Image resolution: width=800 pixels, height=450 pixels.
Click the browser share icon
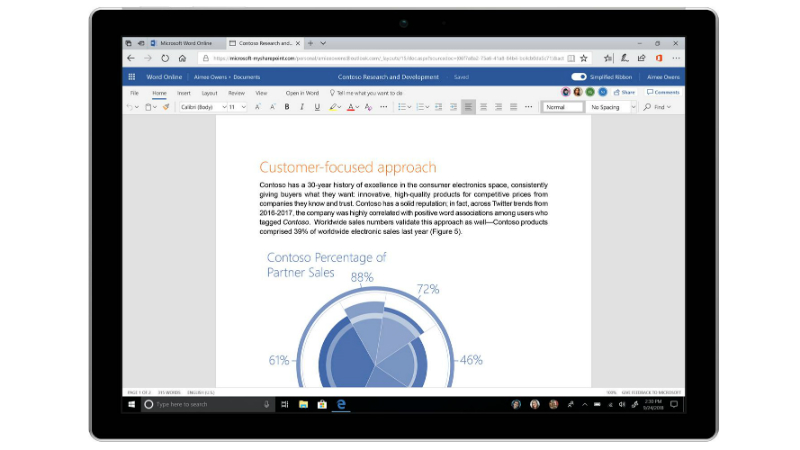click(x=642, y=58)
